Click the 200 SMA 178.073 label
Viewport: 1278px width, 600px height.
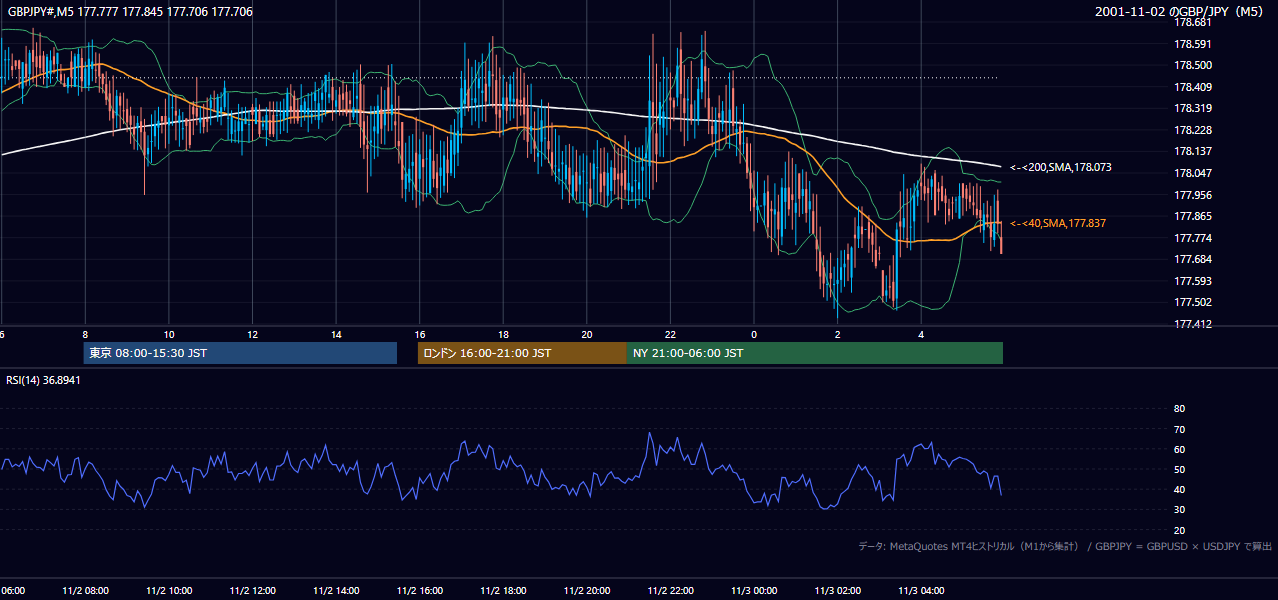pos(1059,167)
